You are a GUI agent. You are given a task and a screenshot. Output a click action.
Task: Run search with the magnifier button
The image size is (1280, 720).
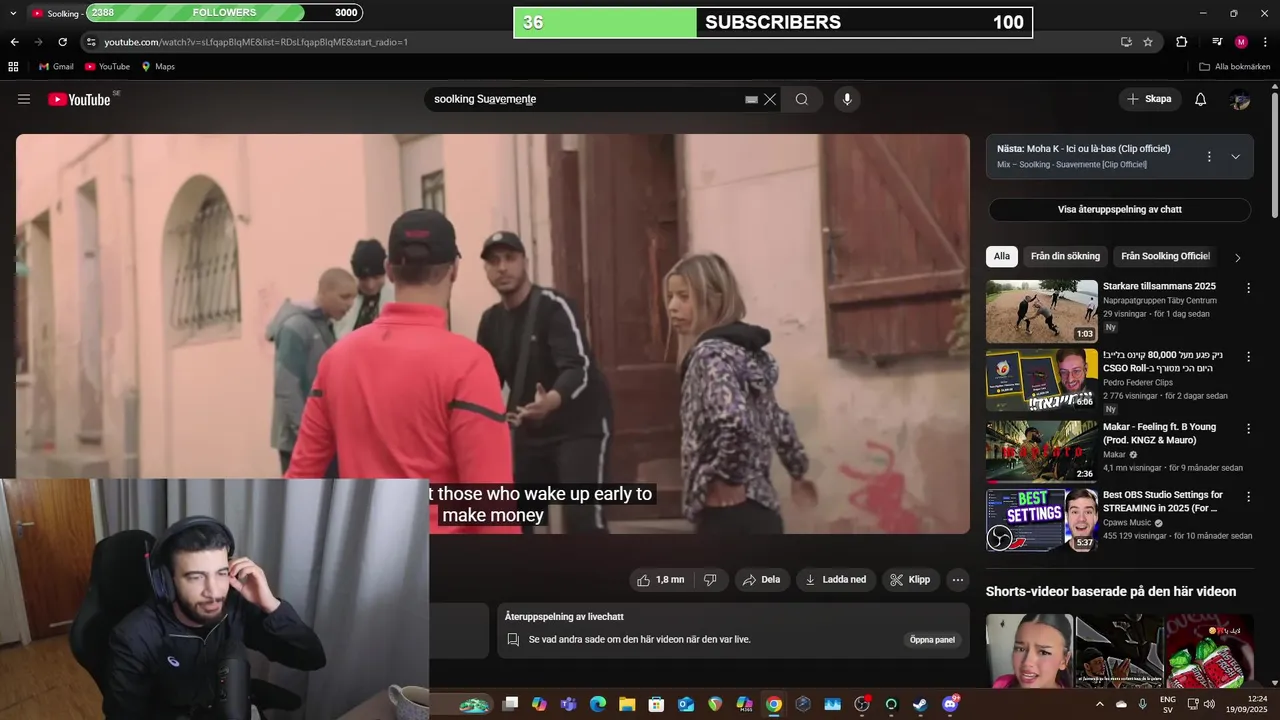[x=802, y=99]
